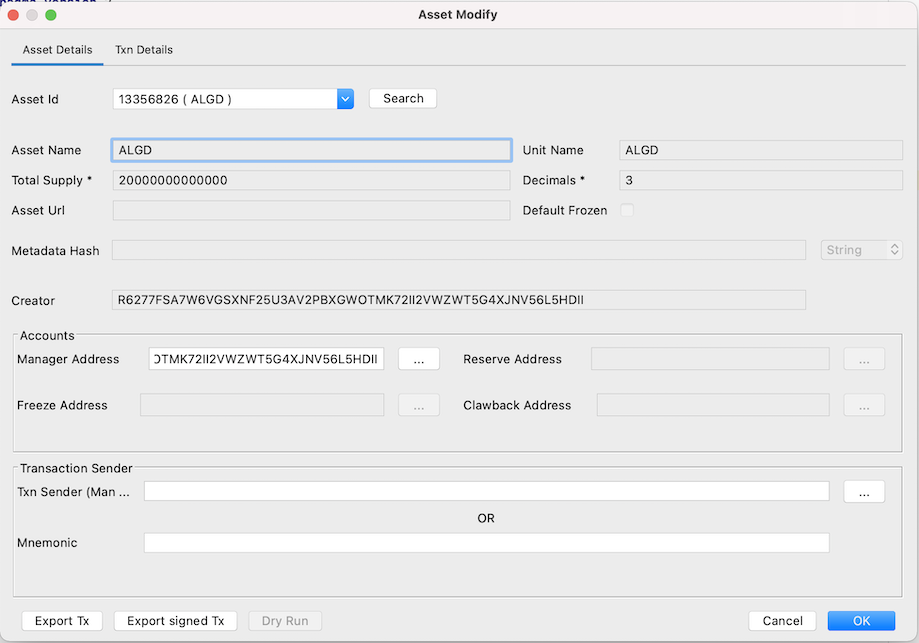Viewport: 919px width, 643px height.
Task: Click the Mnemonic input field
Action: [486, 542]
